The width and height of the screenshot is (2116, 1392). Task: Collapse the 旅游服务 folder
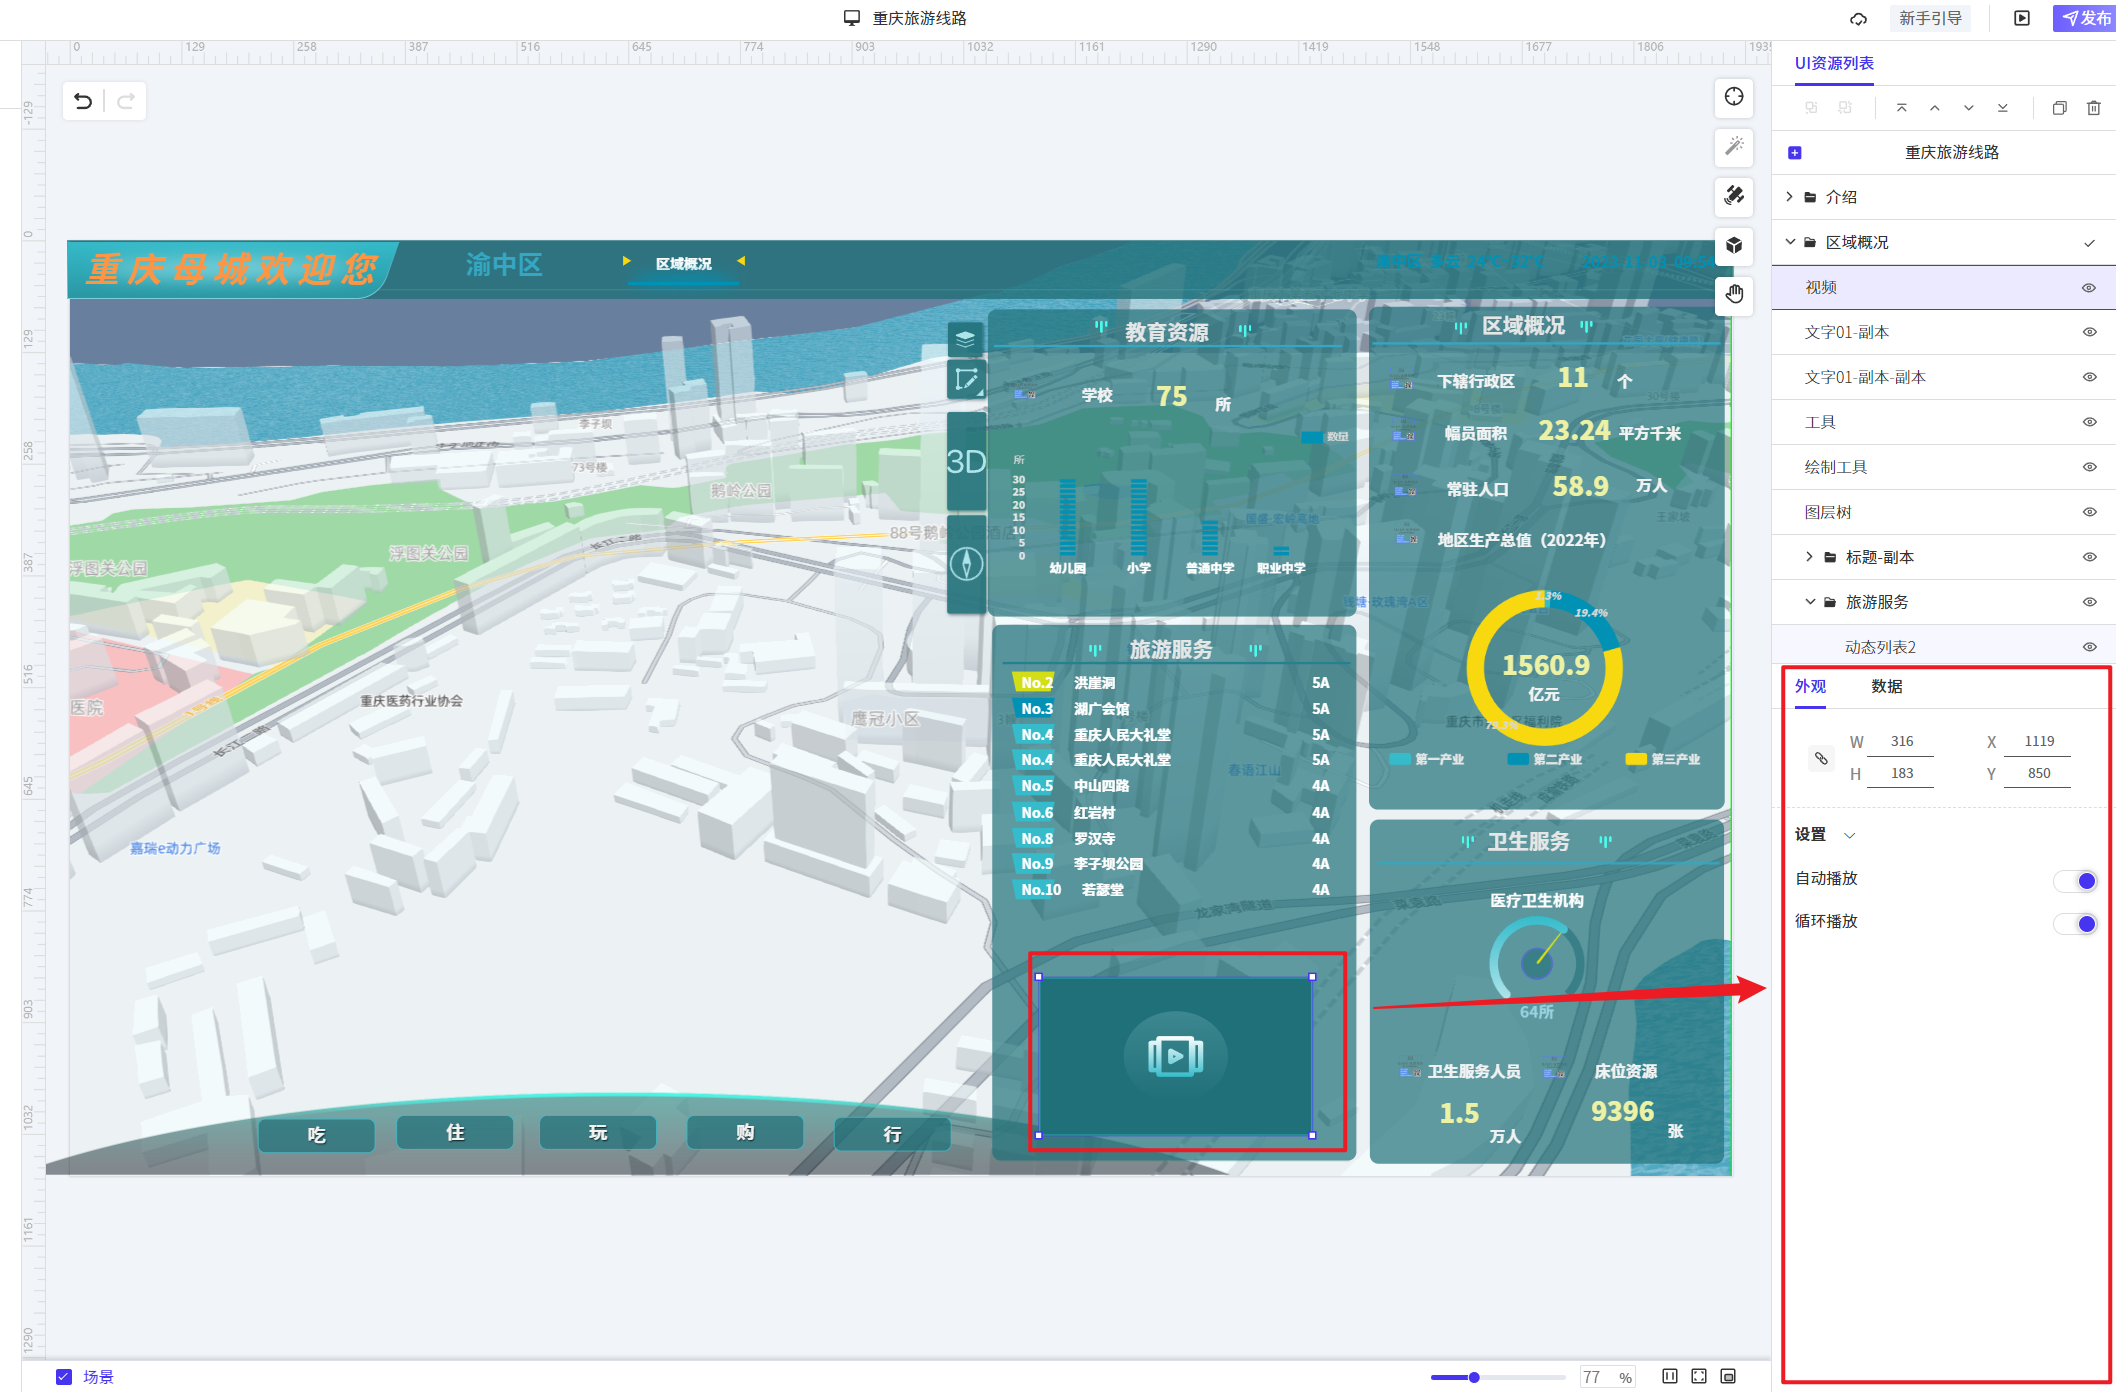[1809, 602]
